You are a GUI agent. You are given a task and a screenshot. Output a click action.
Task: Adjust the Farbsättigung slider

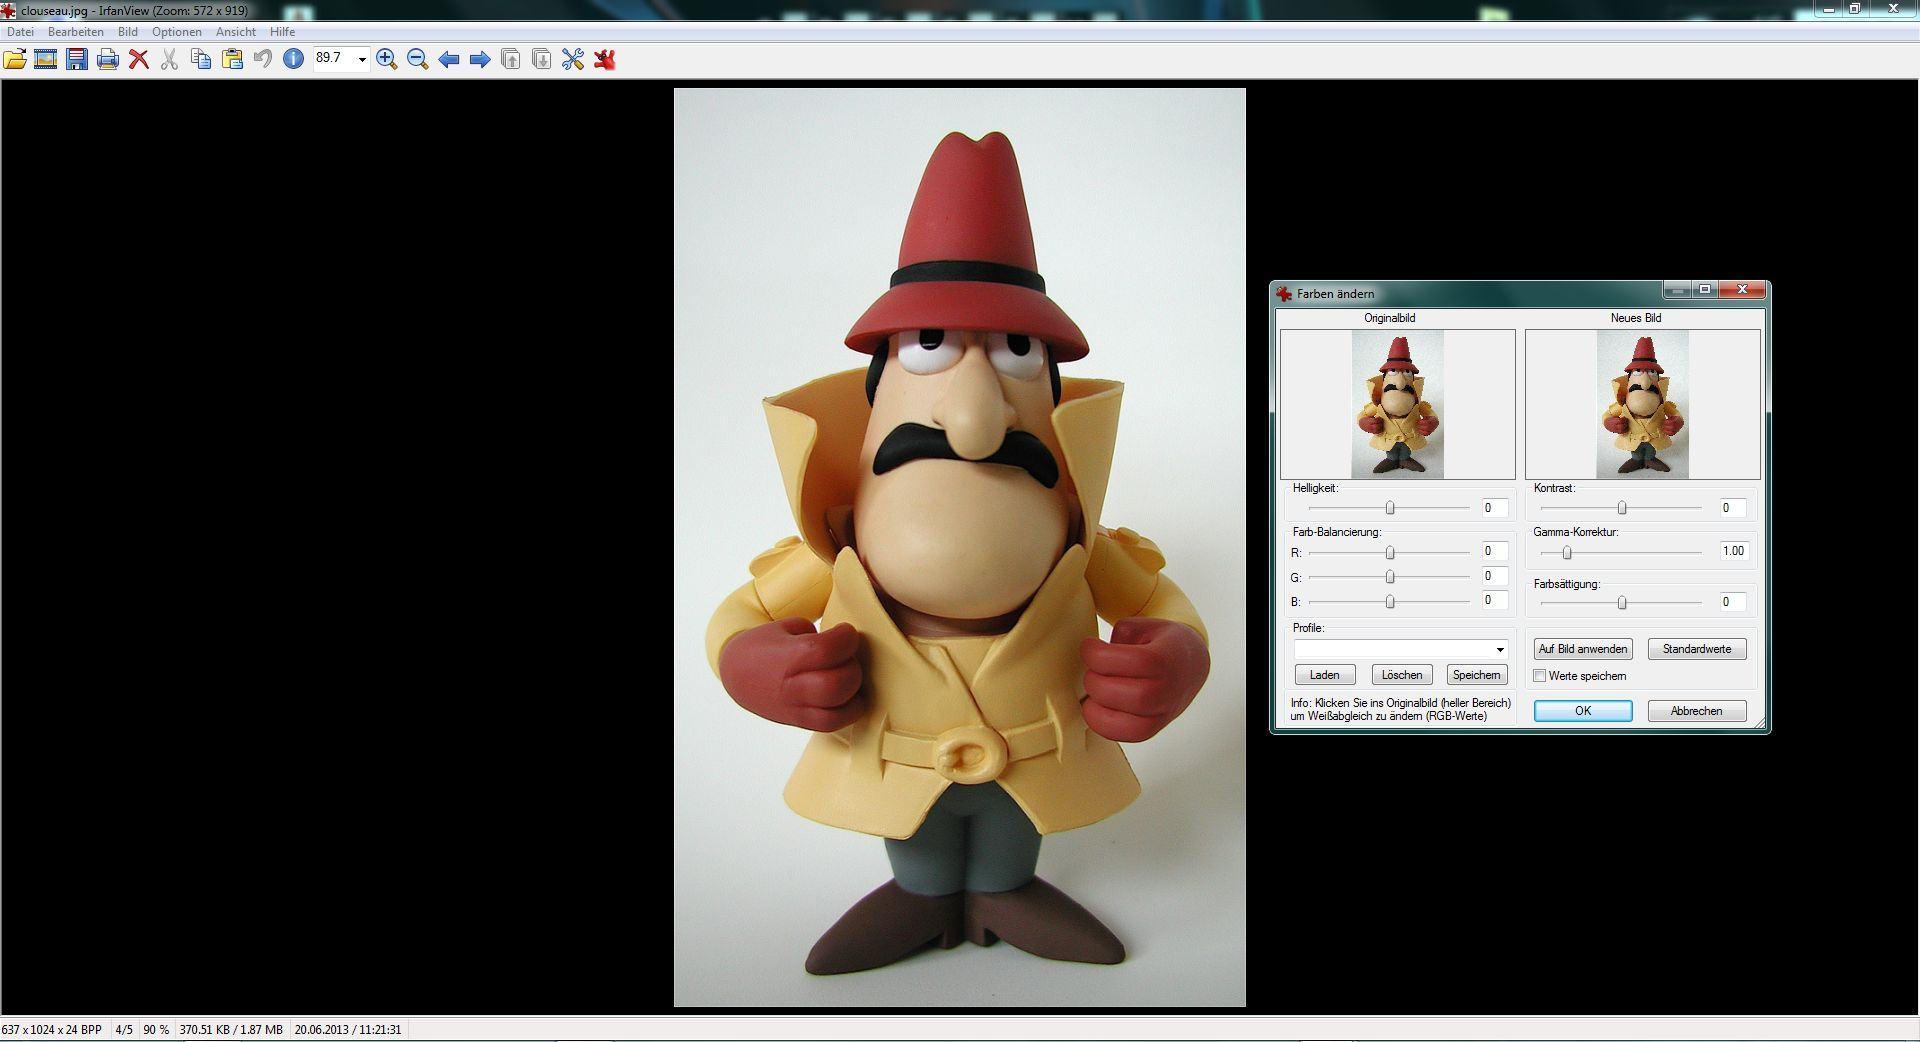click(1622, 603)
